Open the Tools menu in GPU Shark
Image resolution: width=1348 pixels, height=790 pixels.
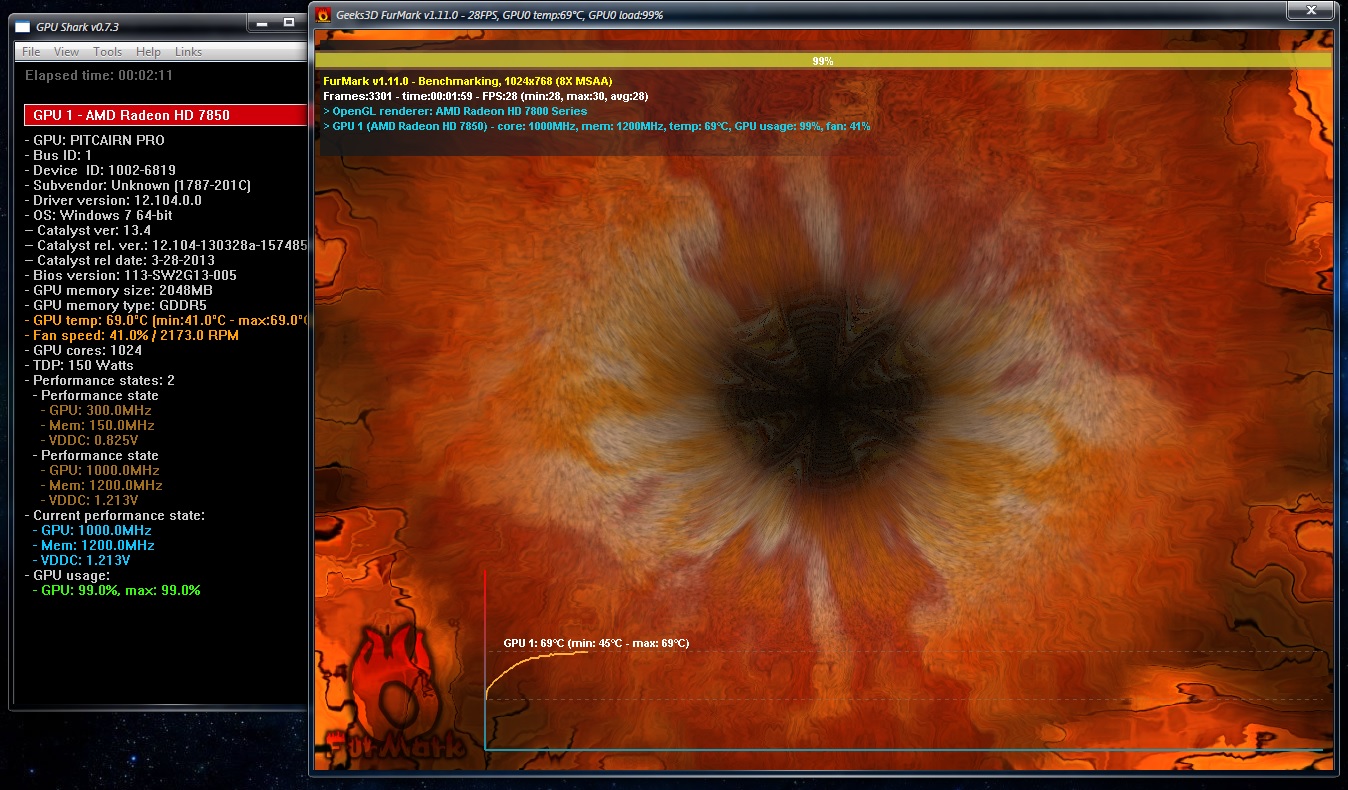[107, 52]
